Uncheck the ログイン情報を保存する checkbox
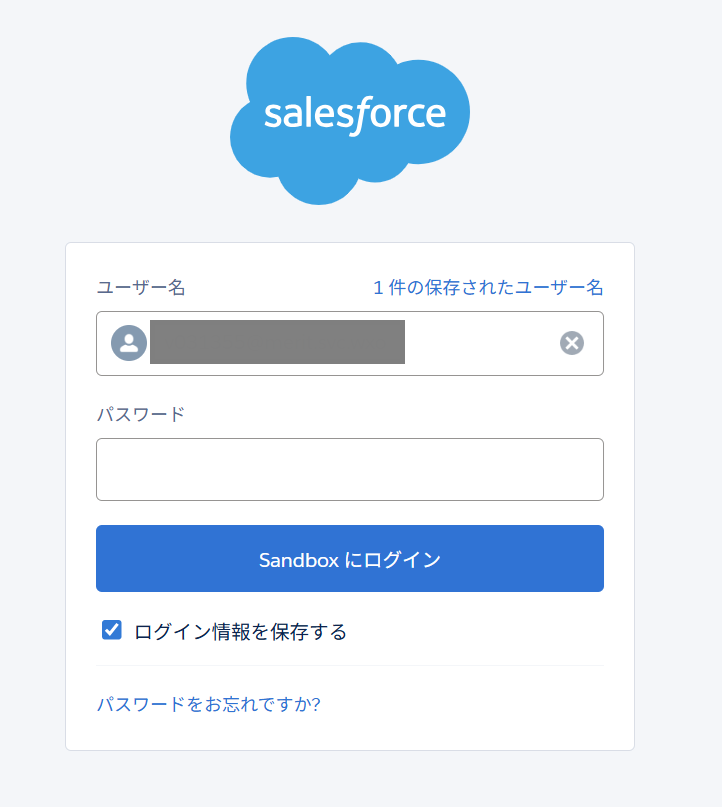 point(112,630)
